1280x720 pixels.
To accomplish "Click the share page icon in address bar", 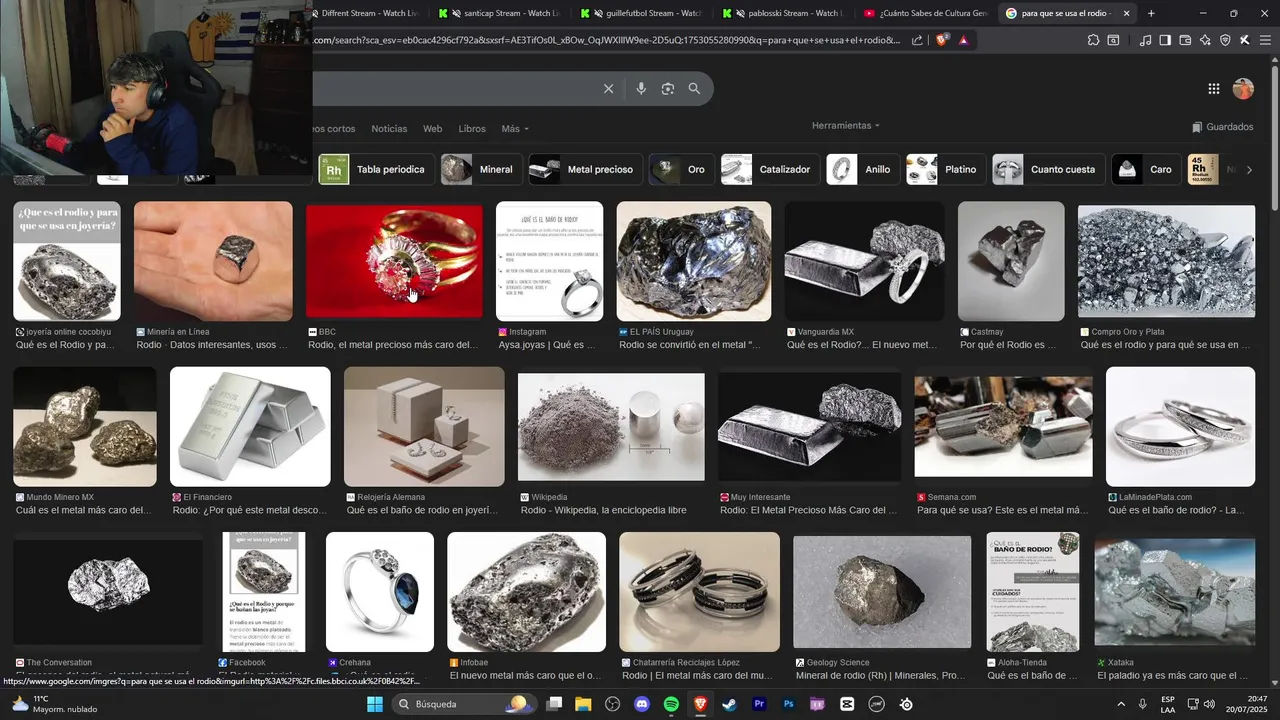I will tap(917, 40).
